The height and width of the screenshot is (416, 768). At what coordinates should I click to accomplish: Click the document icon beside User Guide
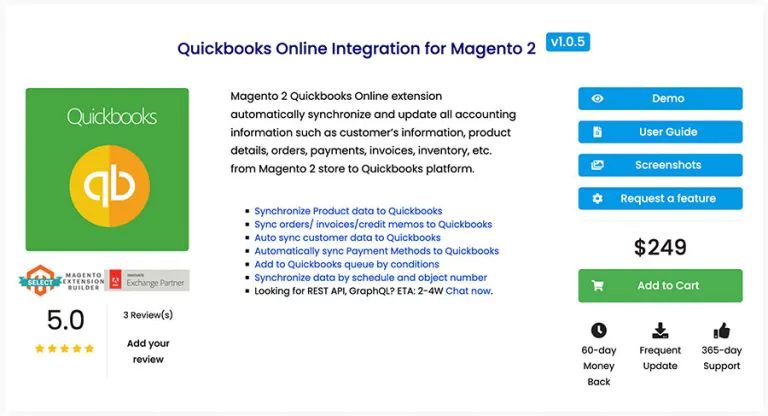tap(597, 132)
